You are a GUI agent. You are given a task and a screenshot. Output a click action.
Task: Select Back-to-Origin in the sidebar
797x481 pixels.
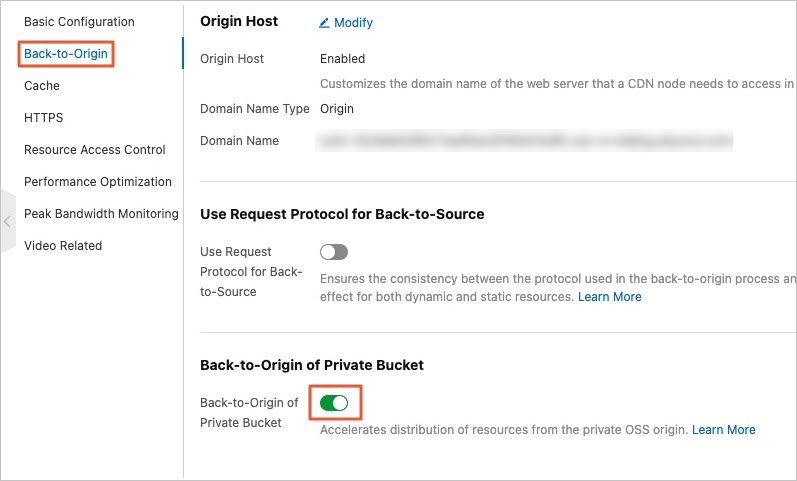[66, 54]
